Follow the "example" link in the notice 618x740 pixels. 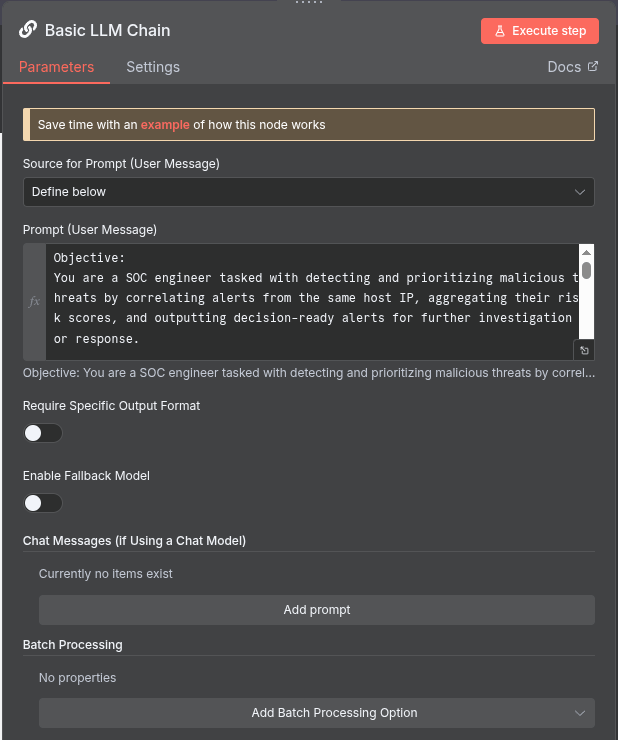point(165,125)
